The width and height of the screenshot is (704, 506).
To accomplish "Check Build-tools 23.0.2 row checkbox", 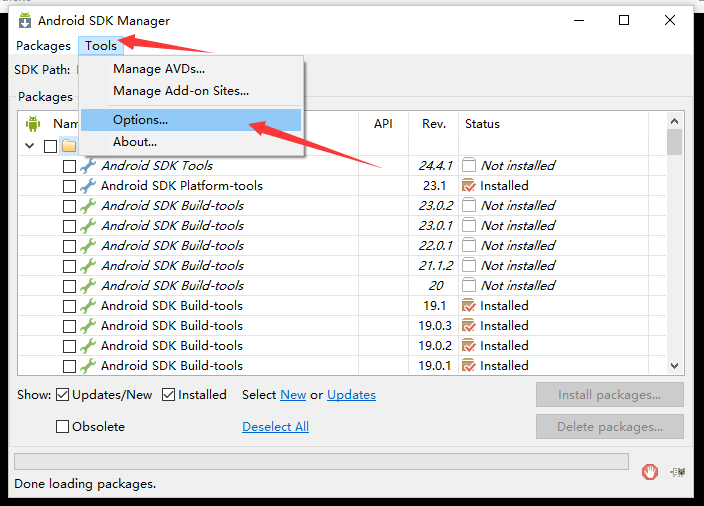I will tap(69, 206).
